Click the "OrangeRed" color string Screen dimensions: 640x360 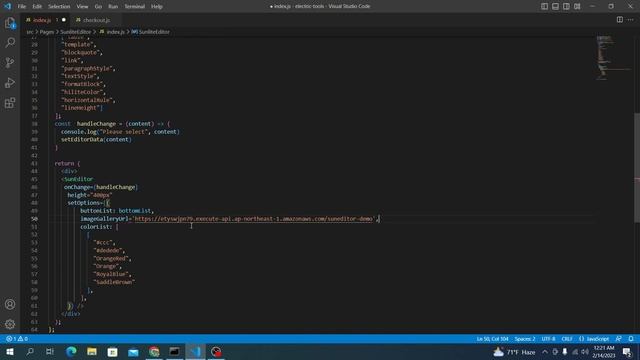[112, 258]
